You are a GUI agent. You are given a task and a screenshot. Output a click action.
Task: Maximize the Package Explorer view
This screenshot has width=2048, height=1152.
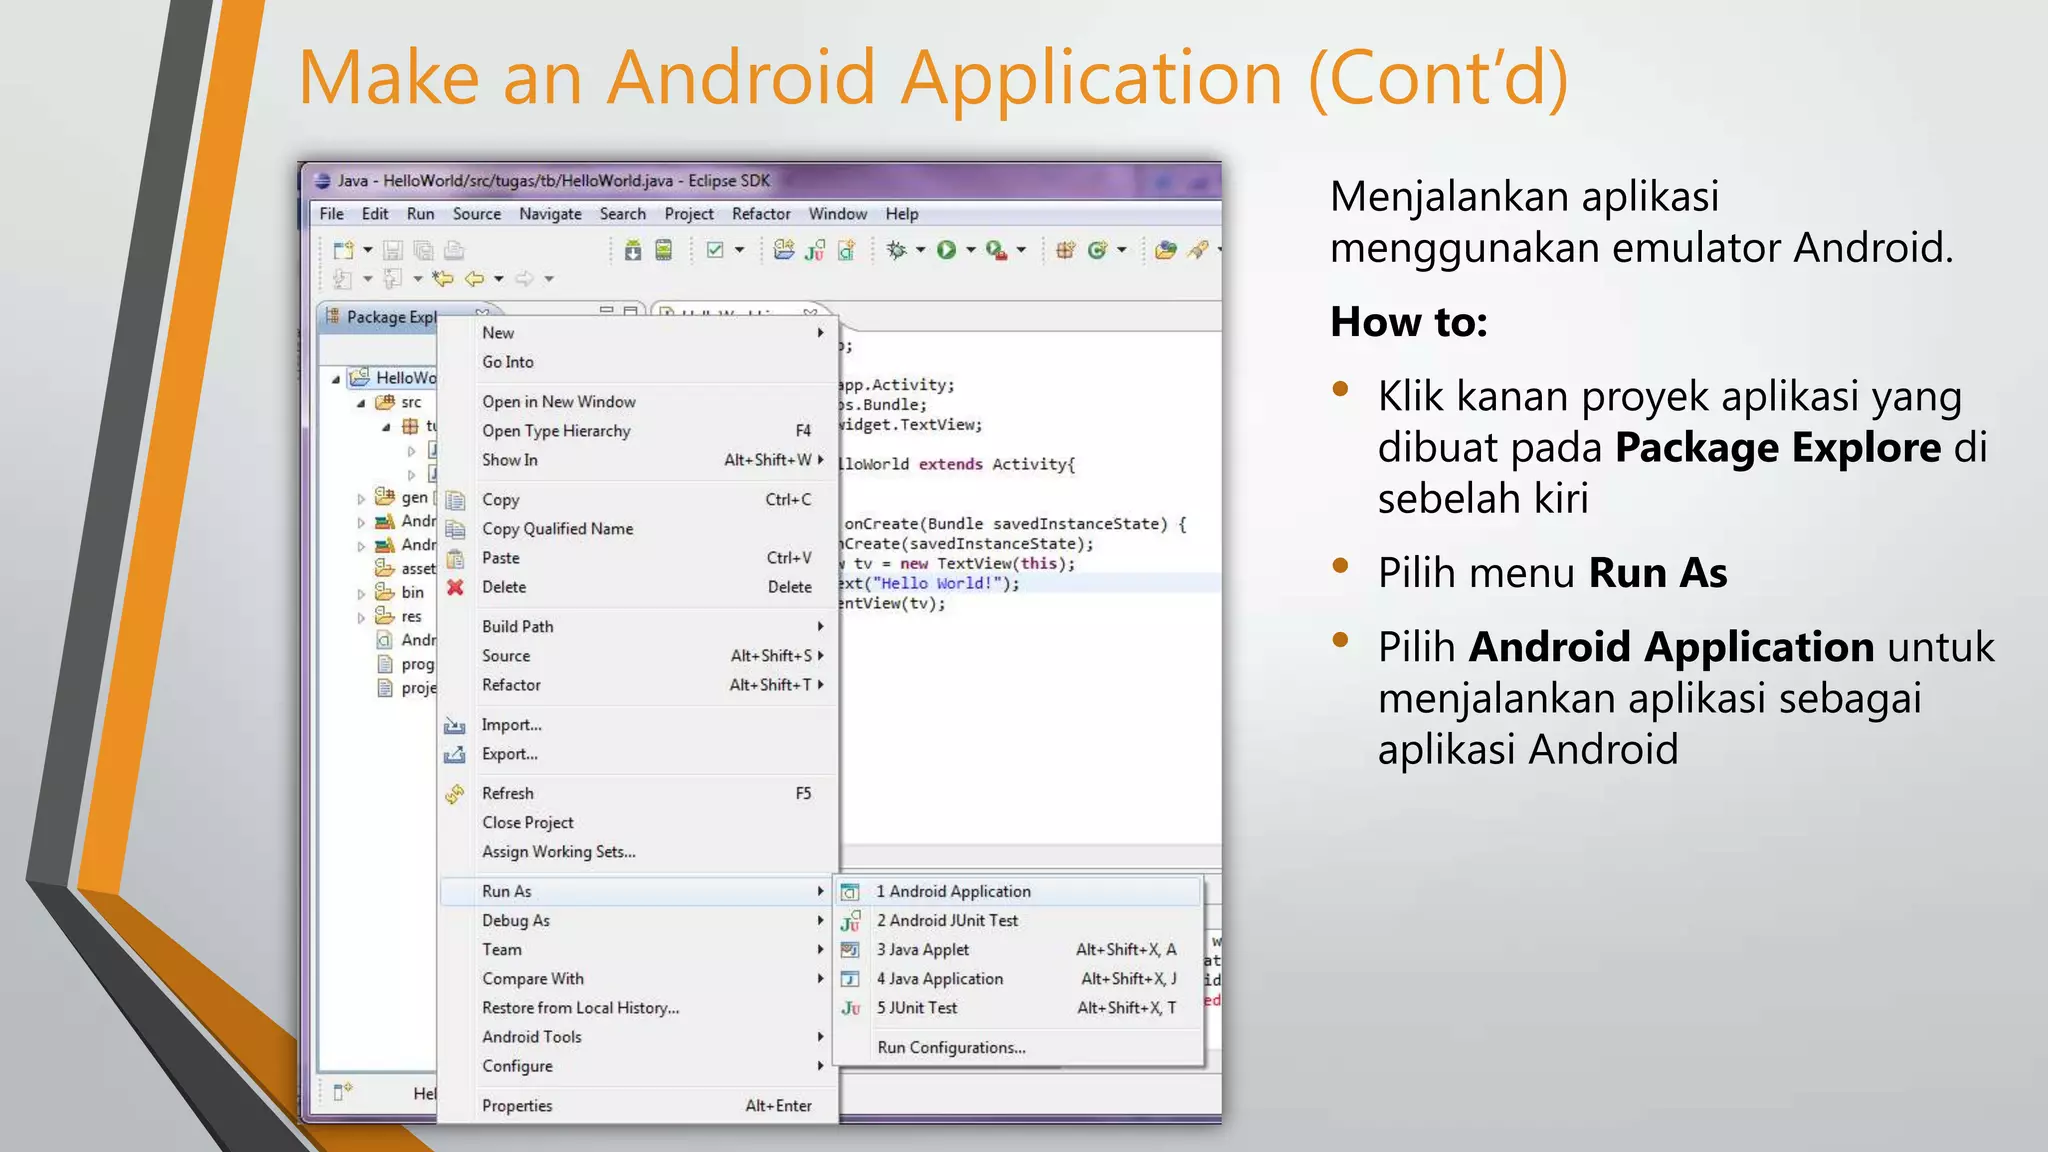630,311
